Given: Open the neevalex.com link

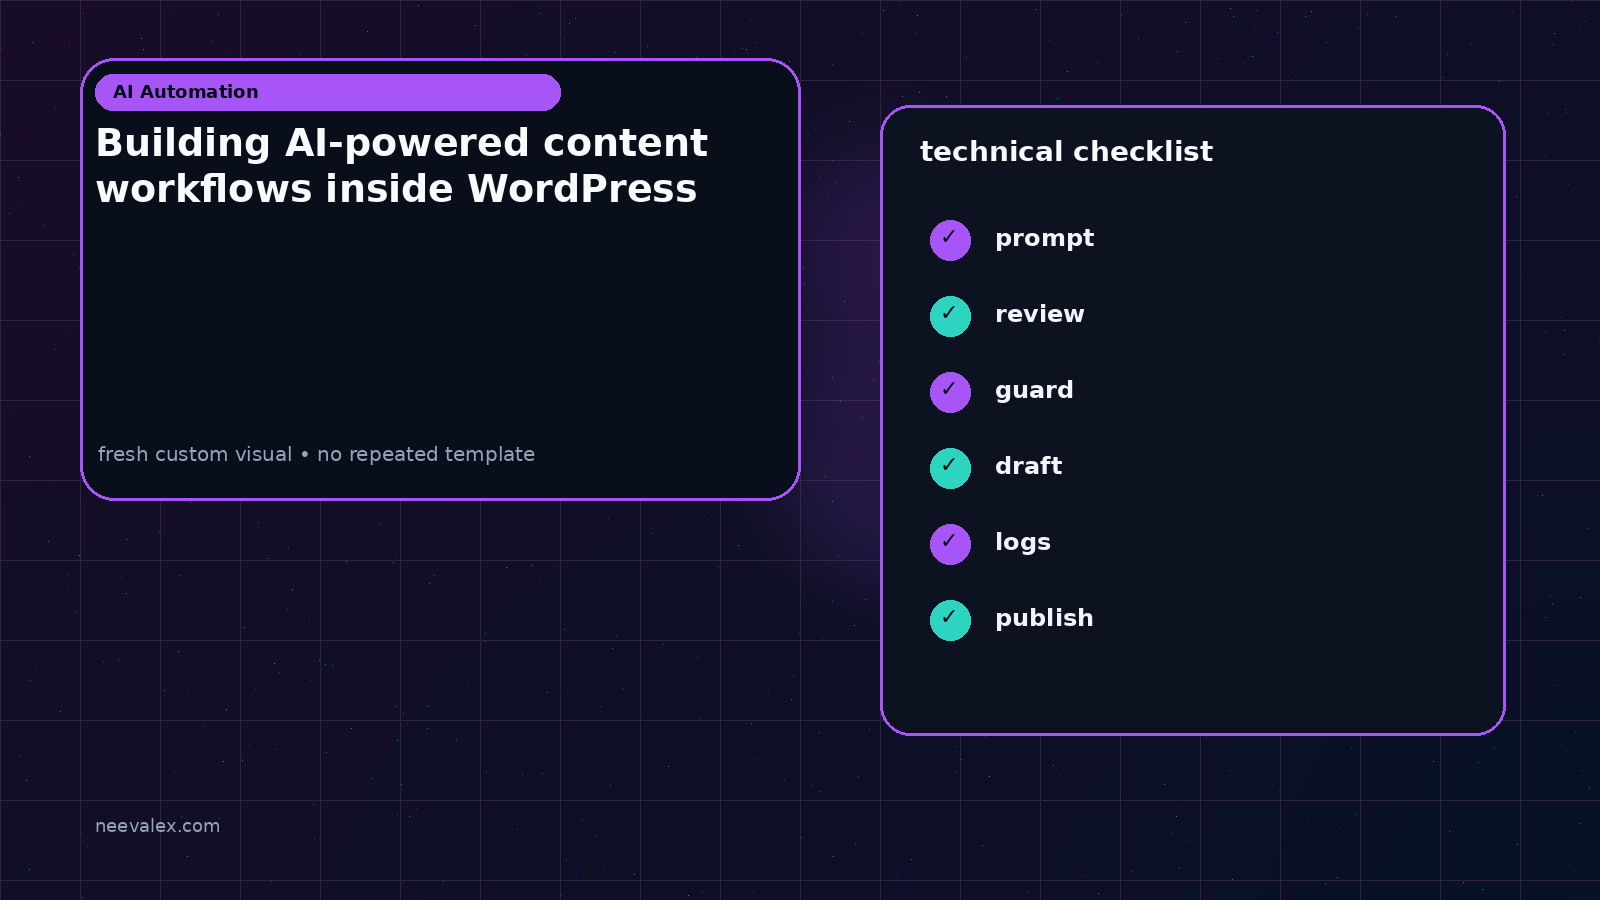Looking at the screenshot, I should (158, 826).
